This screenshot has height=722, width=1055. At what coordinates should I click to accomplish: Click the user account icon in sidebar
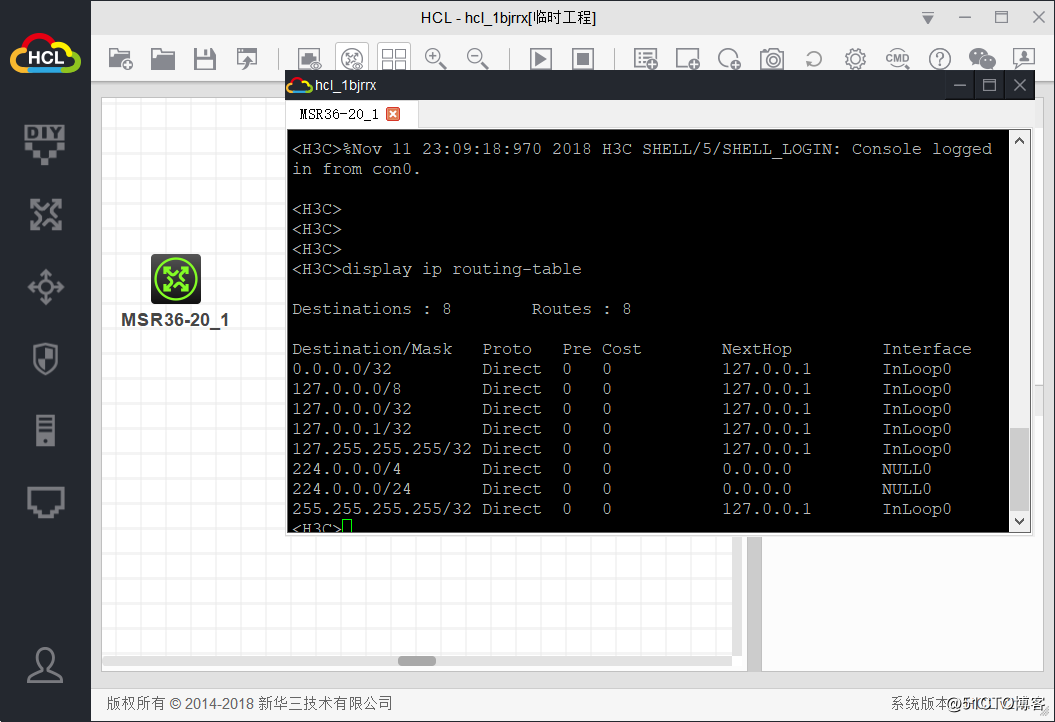click(x=45, y=665)
